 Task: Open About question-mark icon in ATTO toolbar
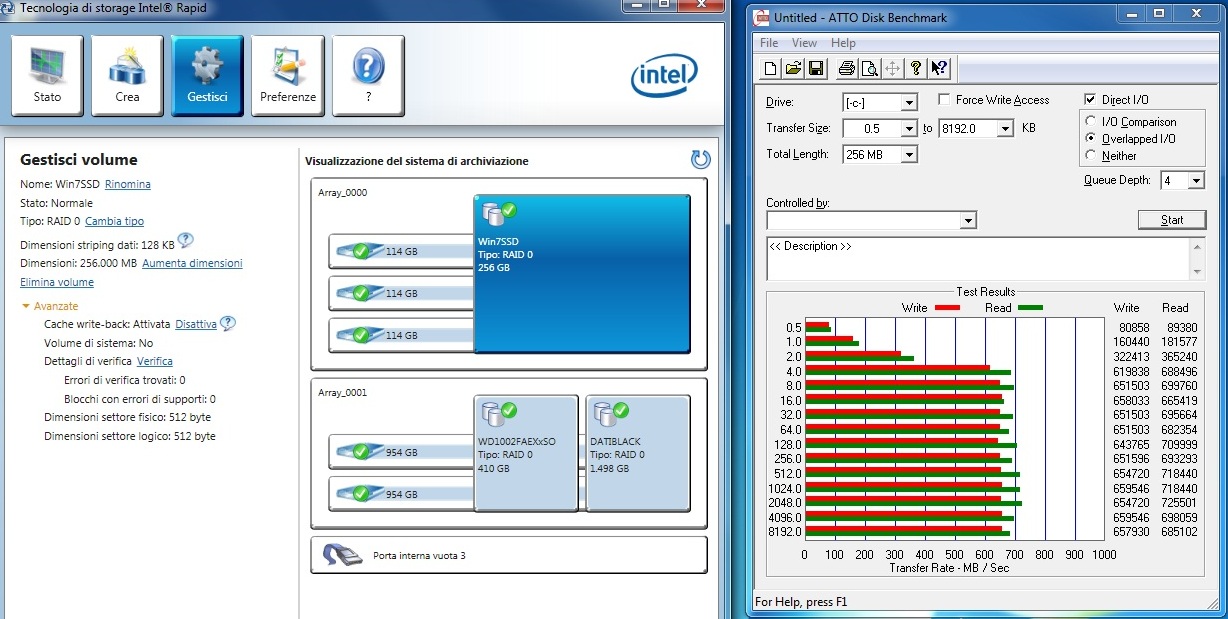coord(915,69)
